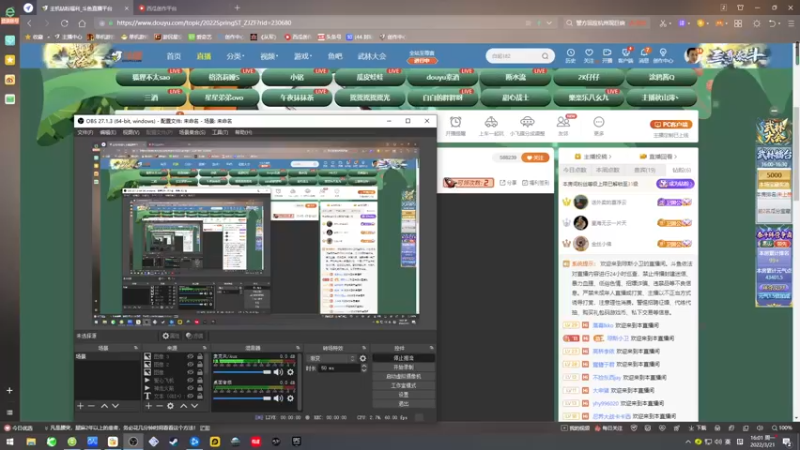Image resolution: width=800 pixels, height=450 pixels.
Task: Click the Douyu search magnifier icon
Action: pos(545,56)
